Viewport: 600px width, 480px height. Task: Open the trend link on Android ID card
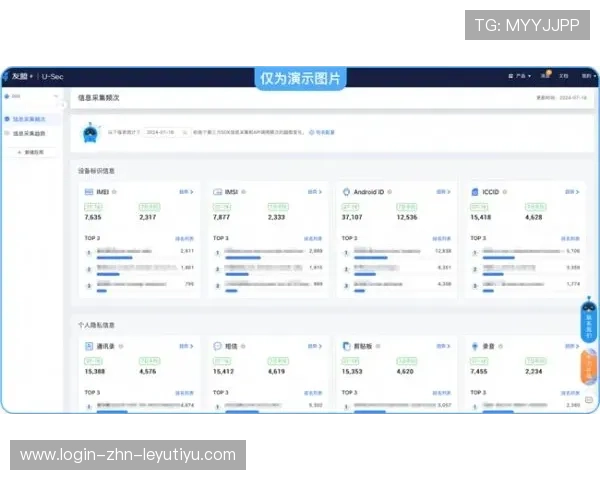pos(443,192)
